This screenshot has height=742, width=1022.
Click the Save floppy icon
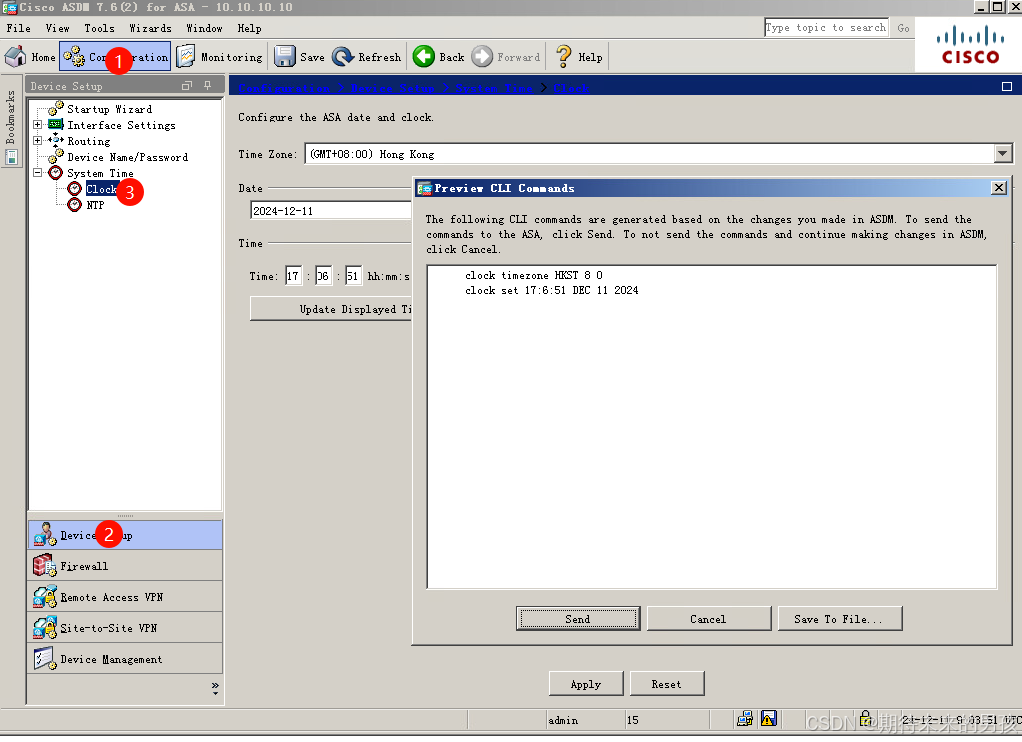[x=284, y=57]
